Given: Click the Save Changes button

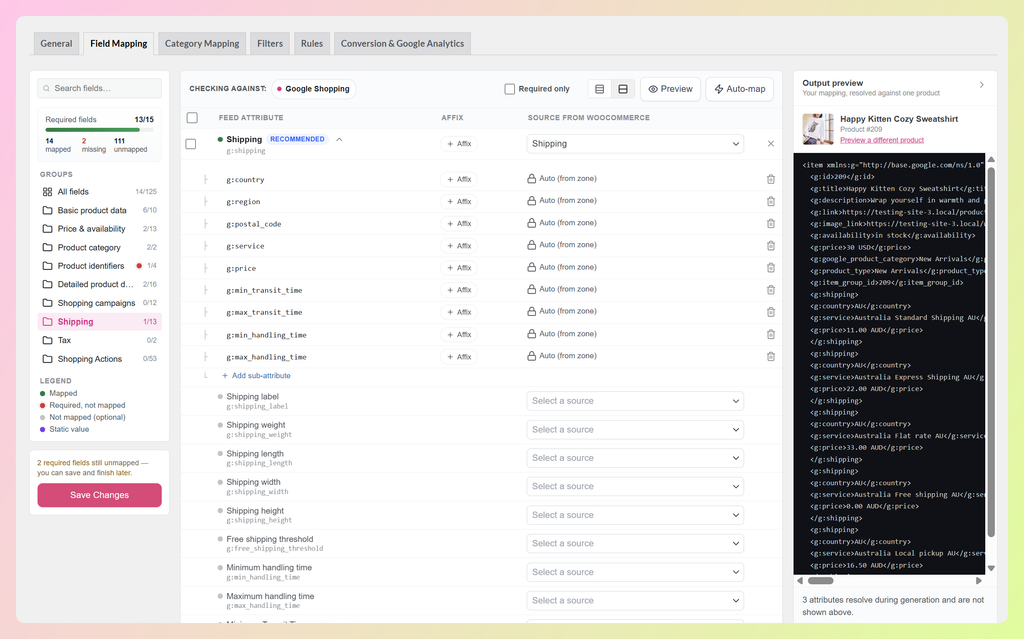Looking at the screenshot, I should 99,495.
